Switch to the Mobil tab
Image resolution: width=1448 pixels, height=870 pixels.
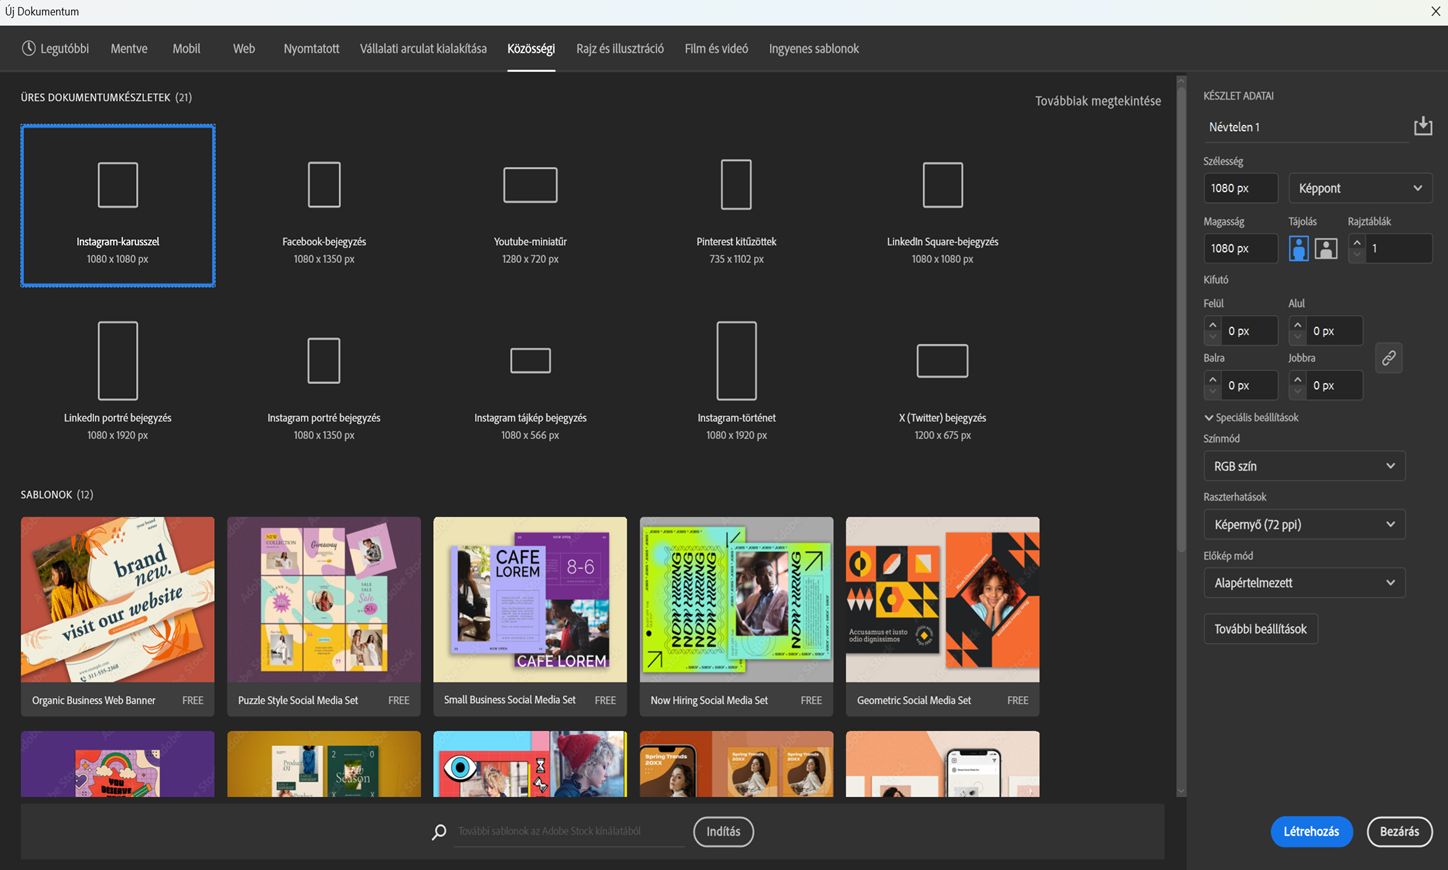[186, 49]
